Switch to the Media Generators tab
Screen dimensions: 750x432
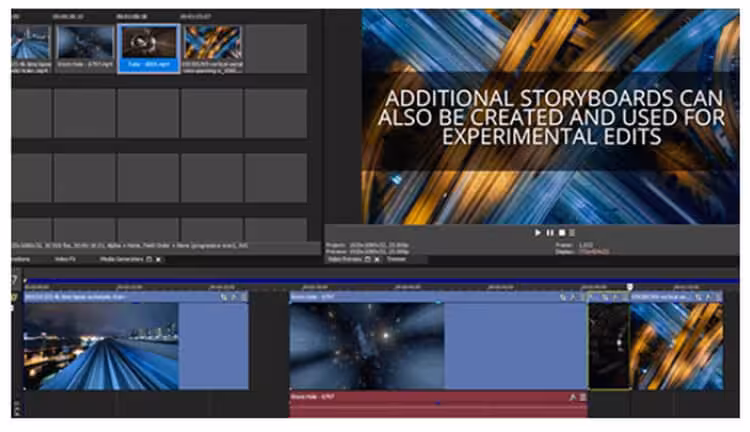121,259
